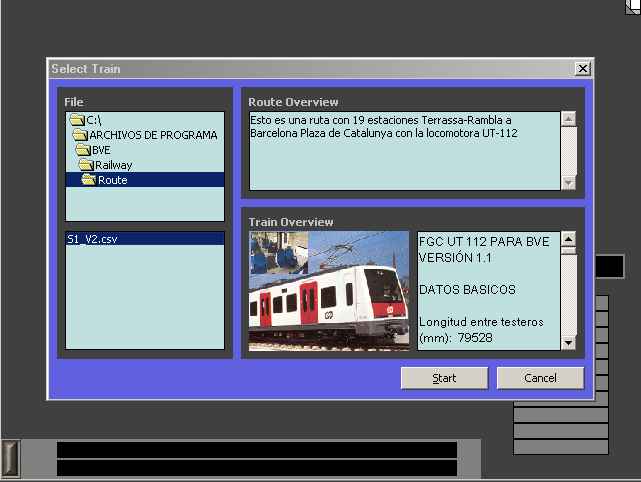Select the S1_V2.csv route file
Image resolution: width=641 pixels, height=482 pixels.
[92, 239]
